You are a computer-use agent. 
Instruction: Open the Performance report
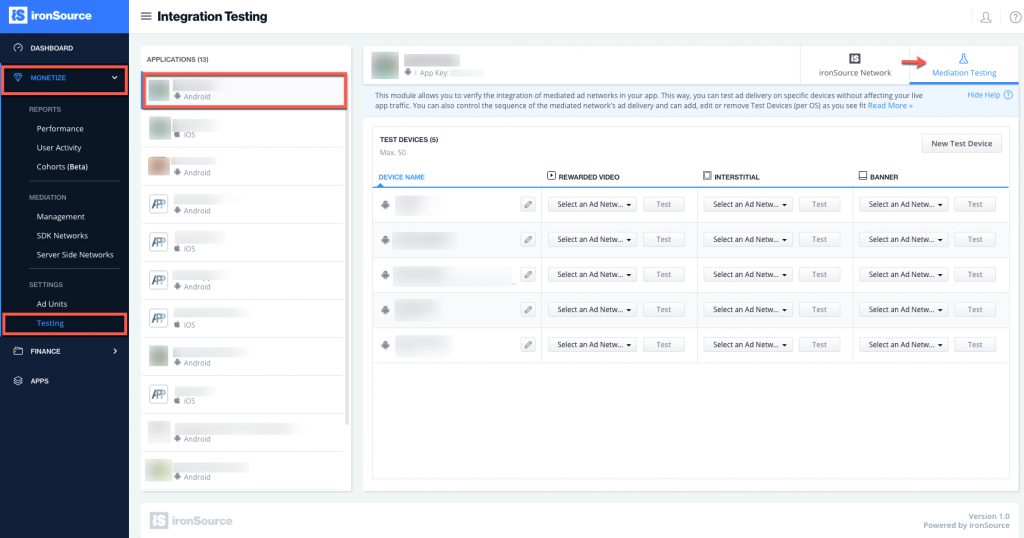(60, 129)
